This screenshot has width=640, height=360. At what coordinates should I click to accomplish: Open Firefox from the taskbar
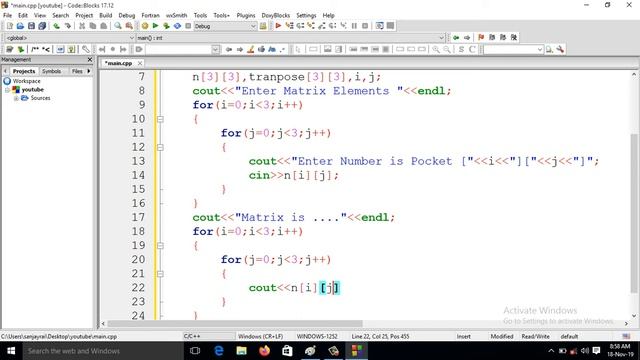pyautogui.click(x=264, y=351)
